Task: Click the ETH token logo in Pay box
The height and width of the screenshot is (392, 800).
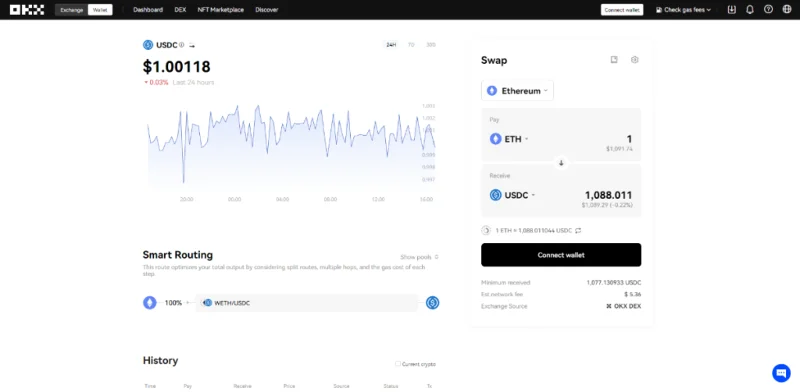Action: [495, 139]
